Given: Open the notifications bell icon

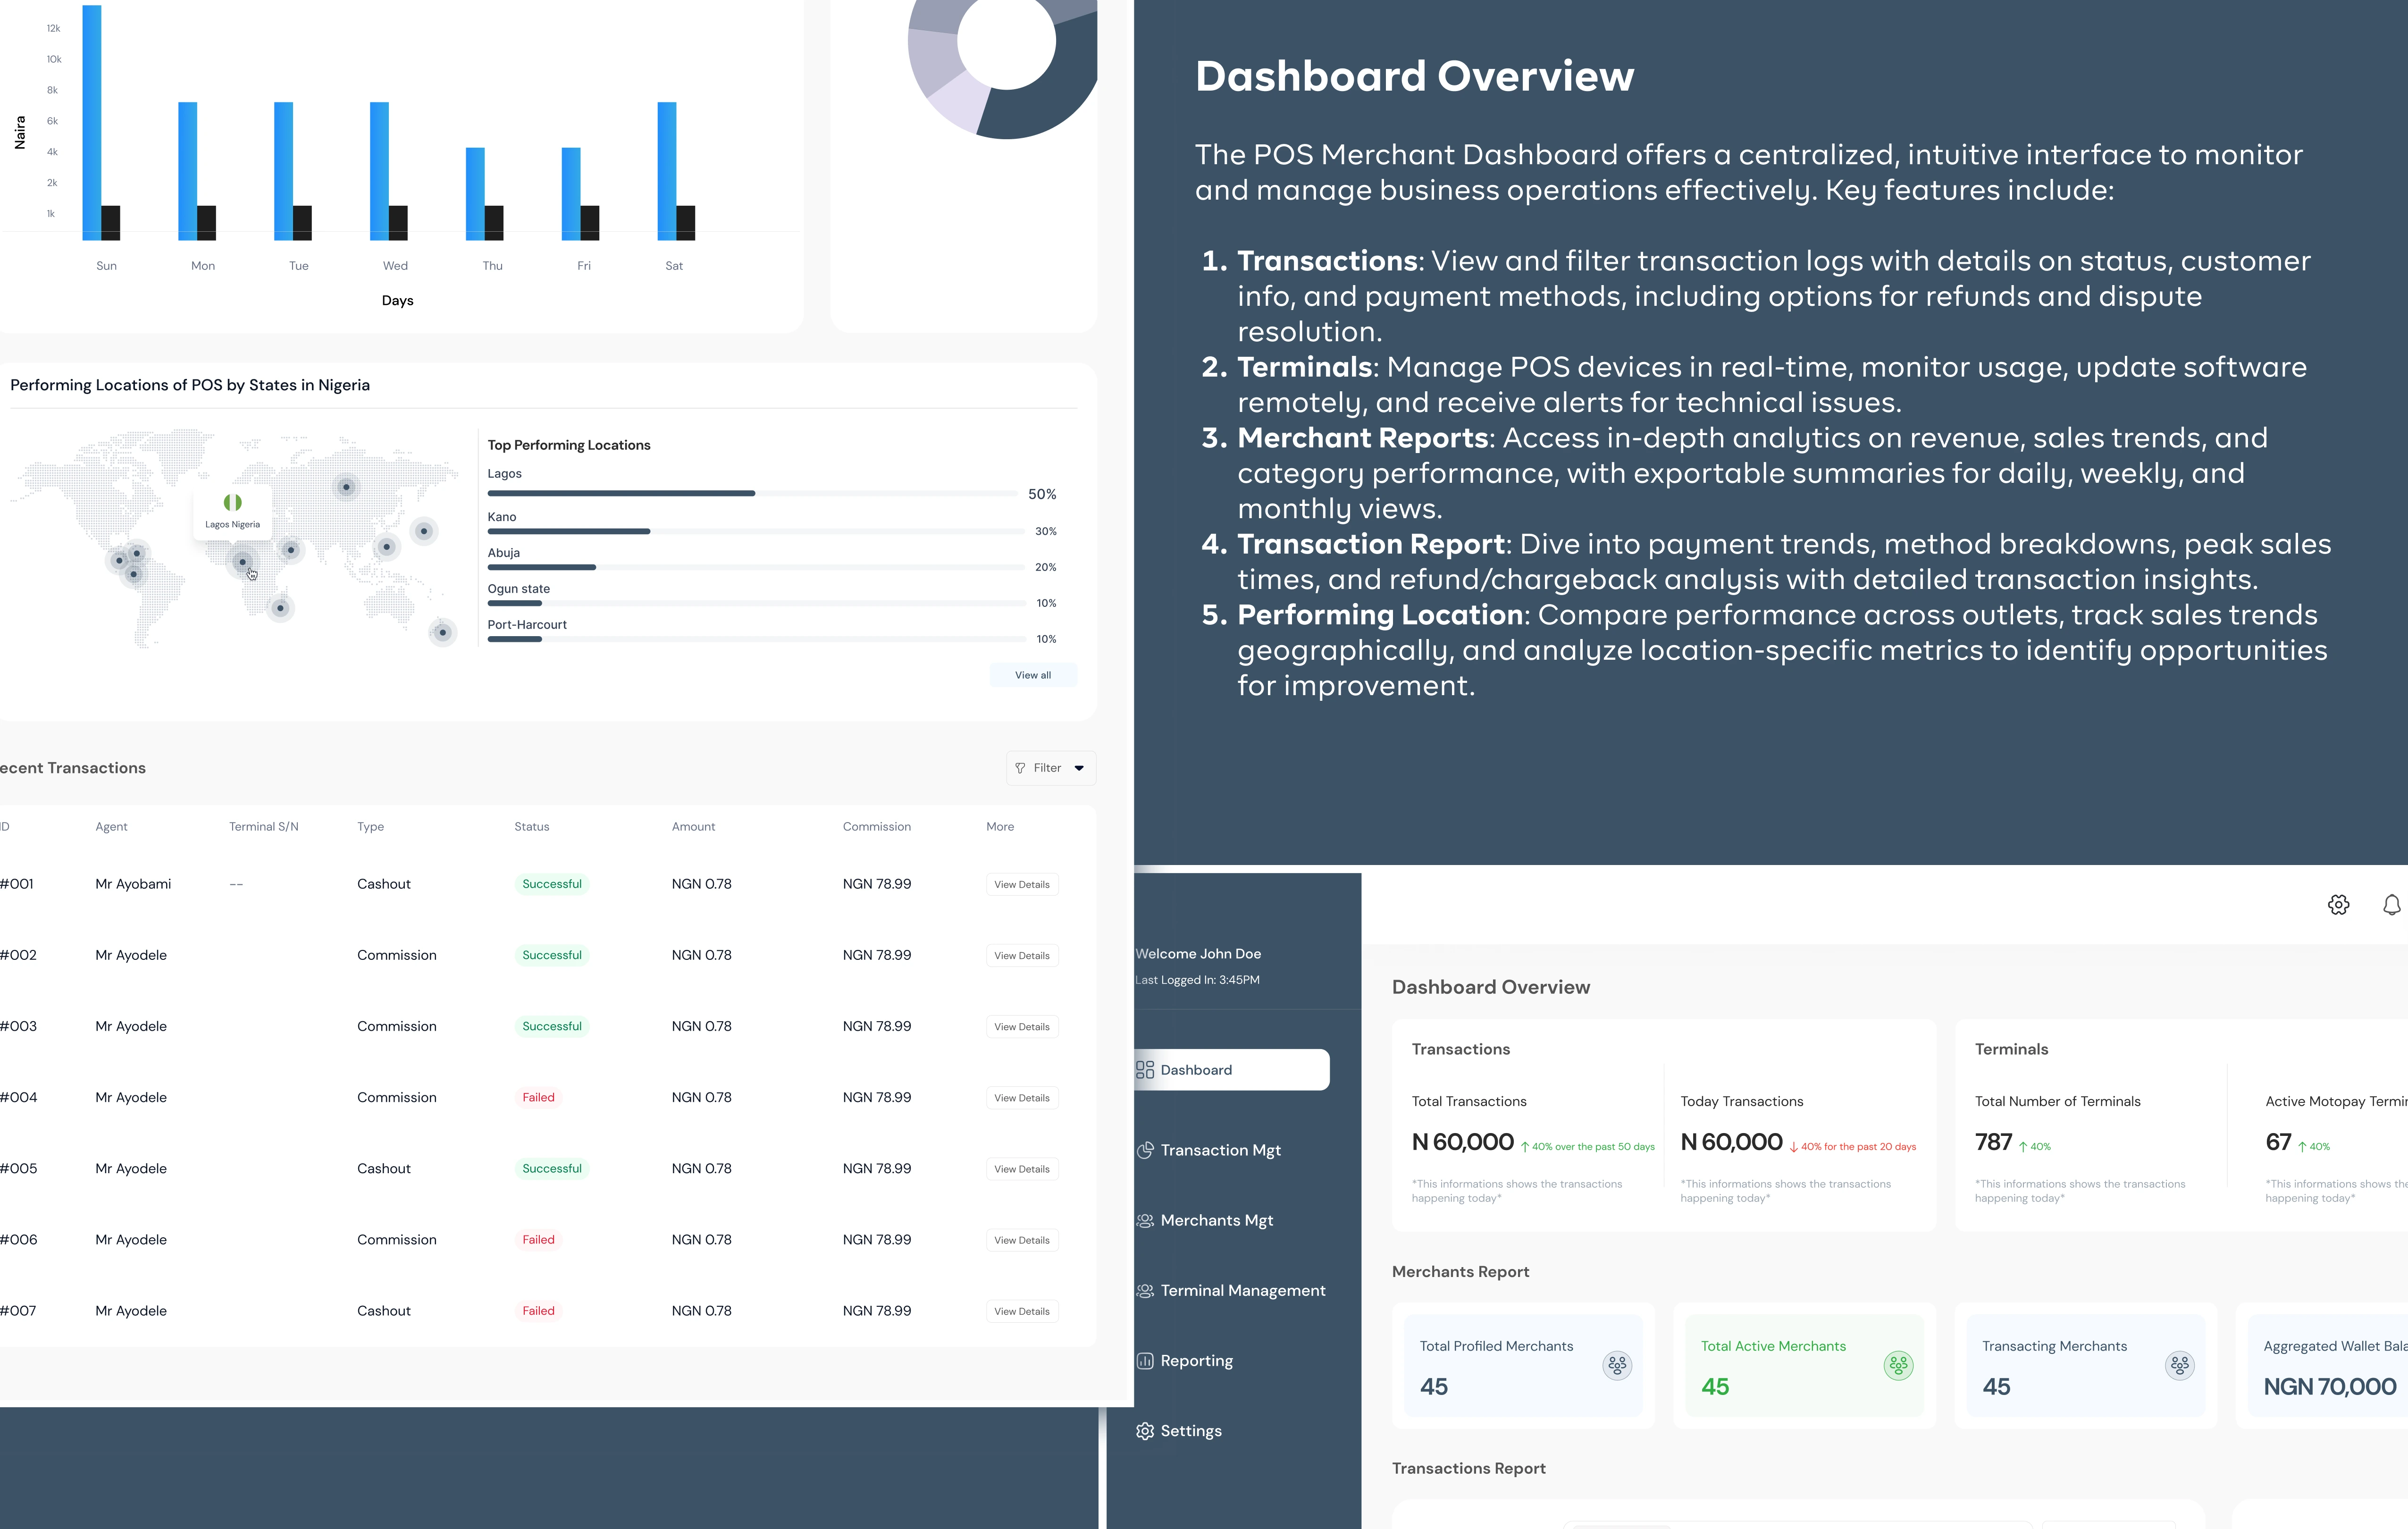Looking at the screenshot, I should (x=2391, y=905).
